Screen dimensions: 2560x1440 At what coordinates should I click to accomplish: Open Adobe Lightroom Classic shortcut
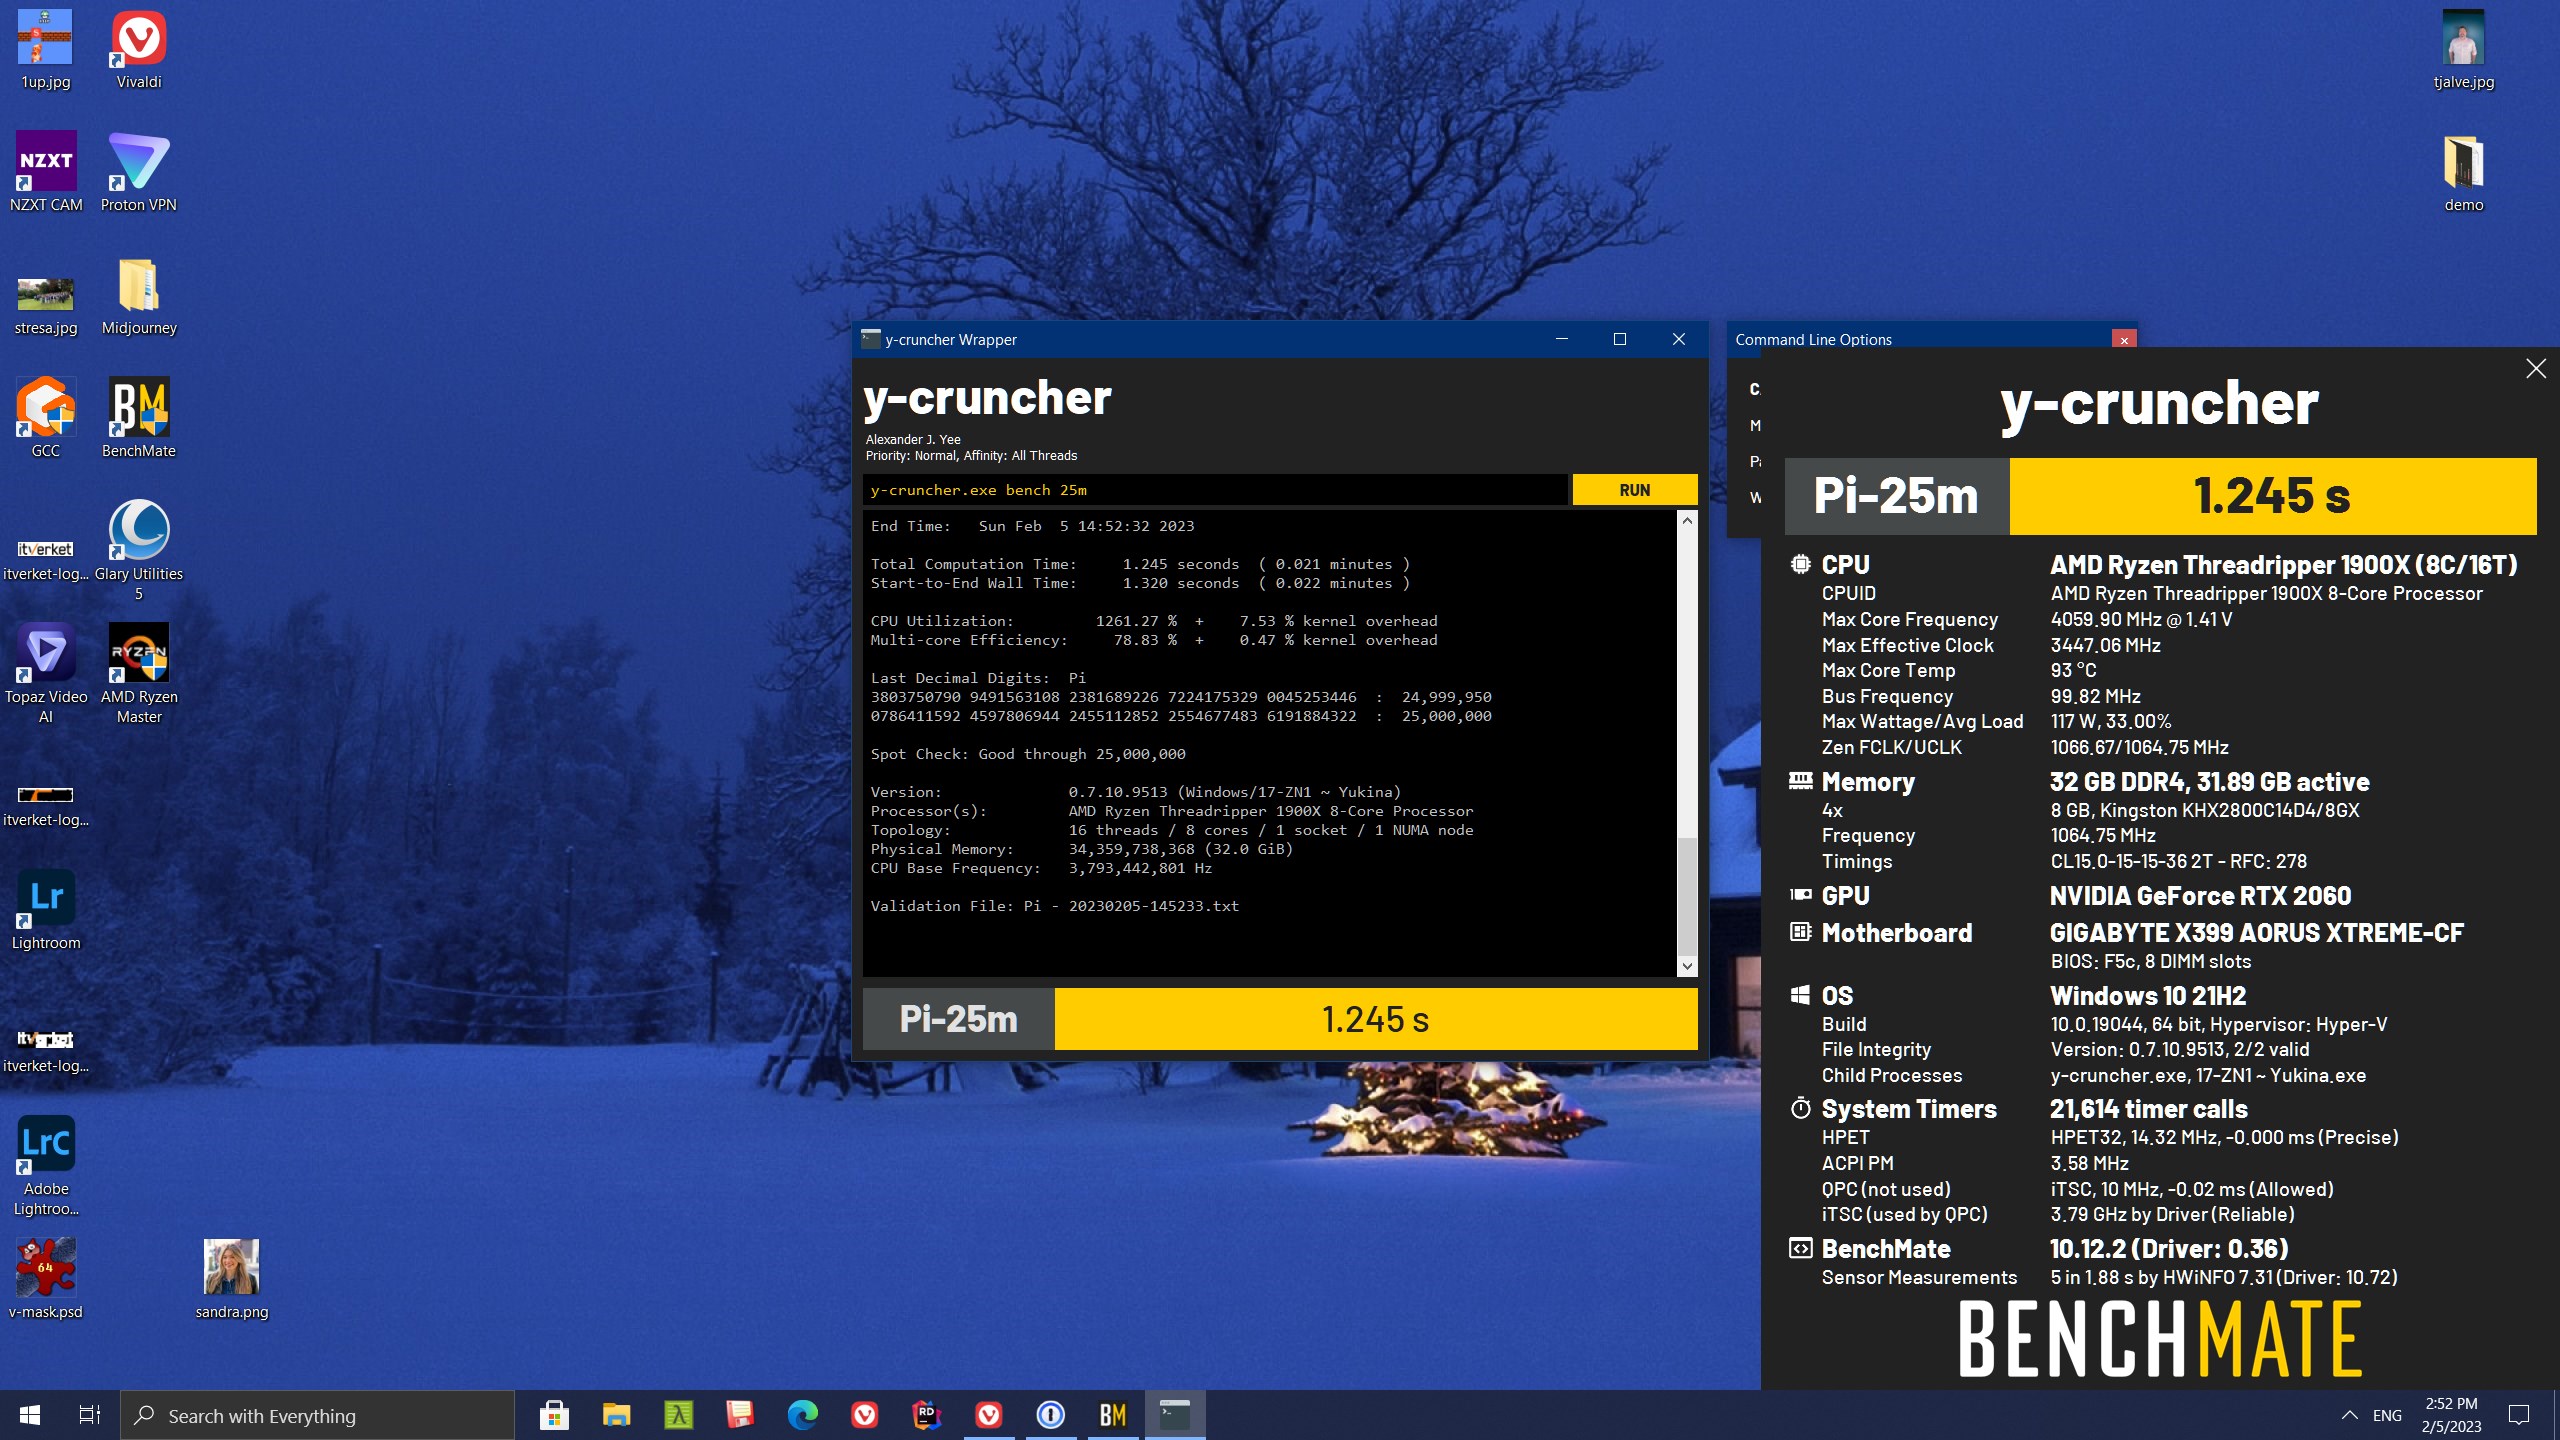pos(46,1166)
